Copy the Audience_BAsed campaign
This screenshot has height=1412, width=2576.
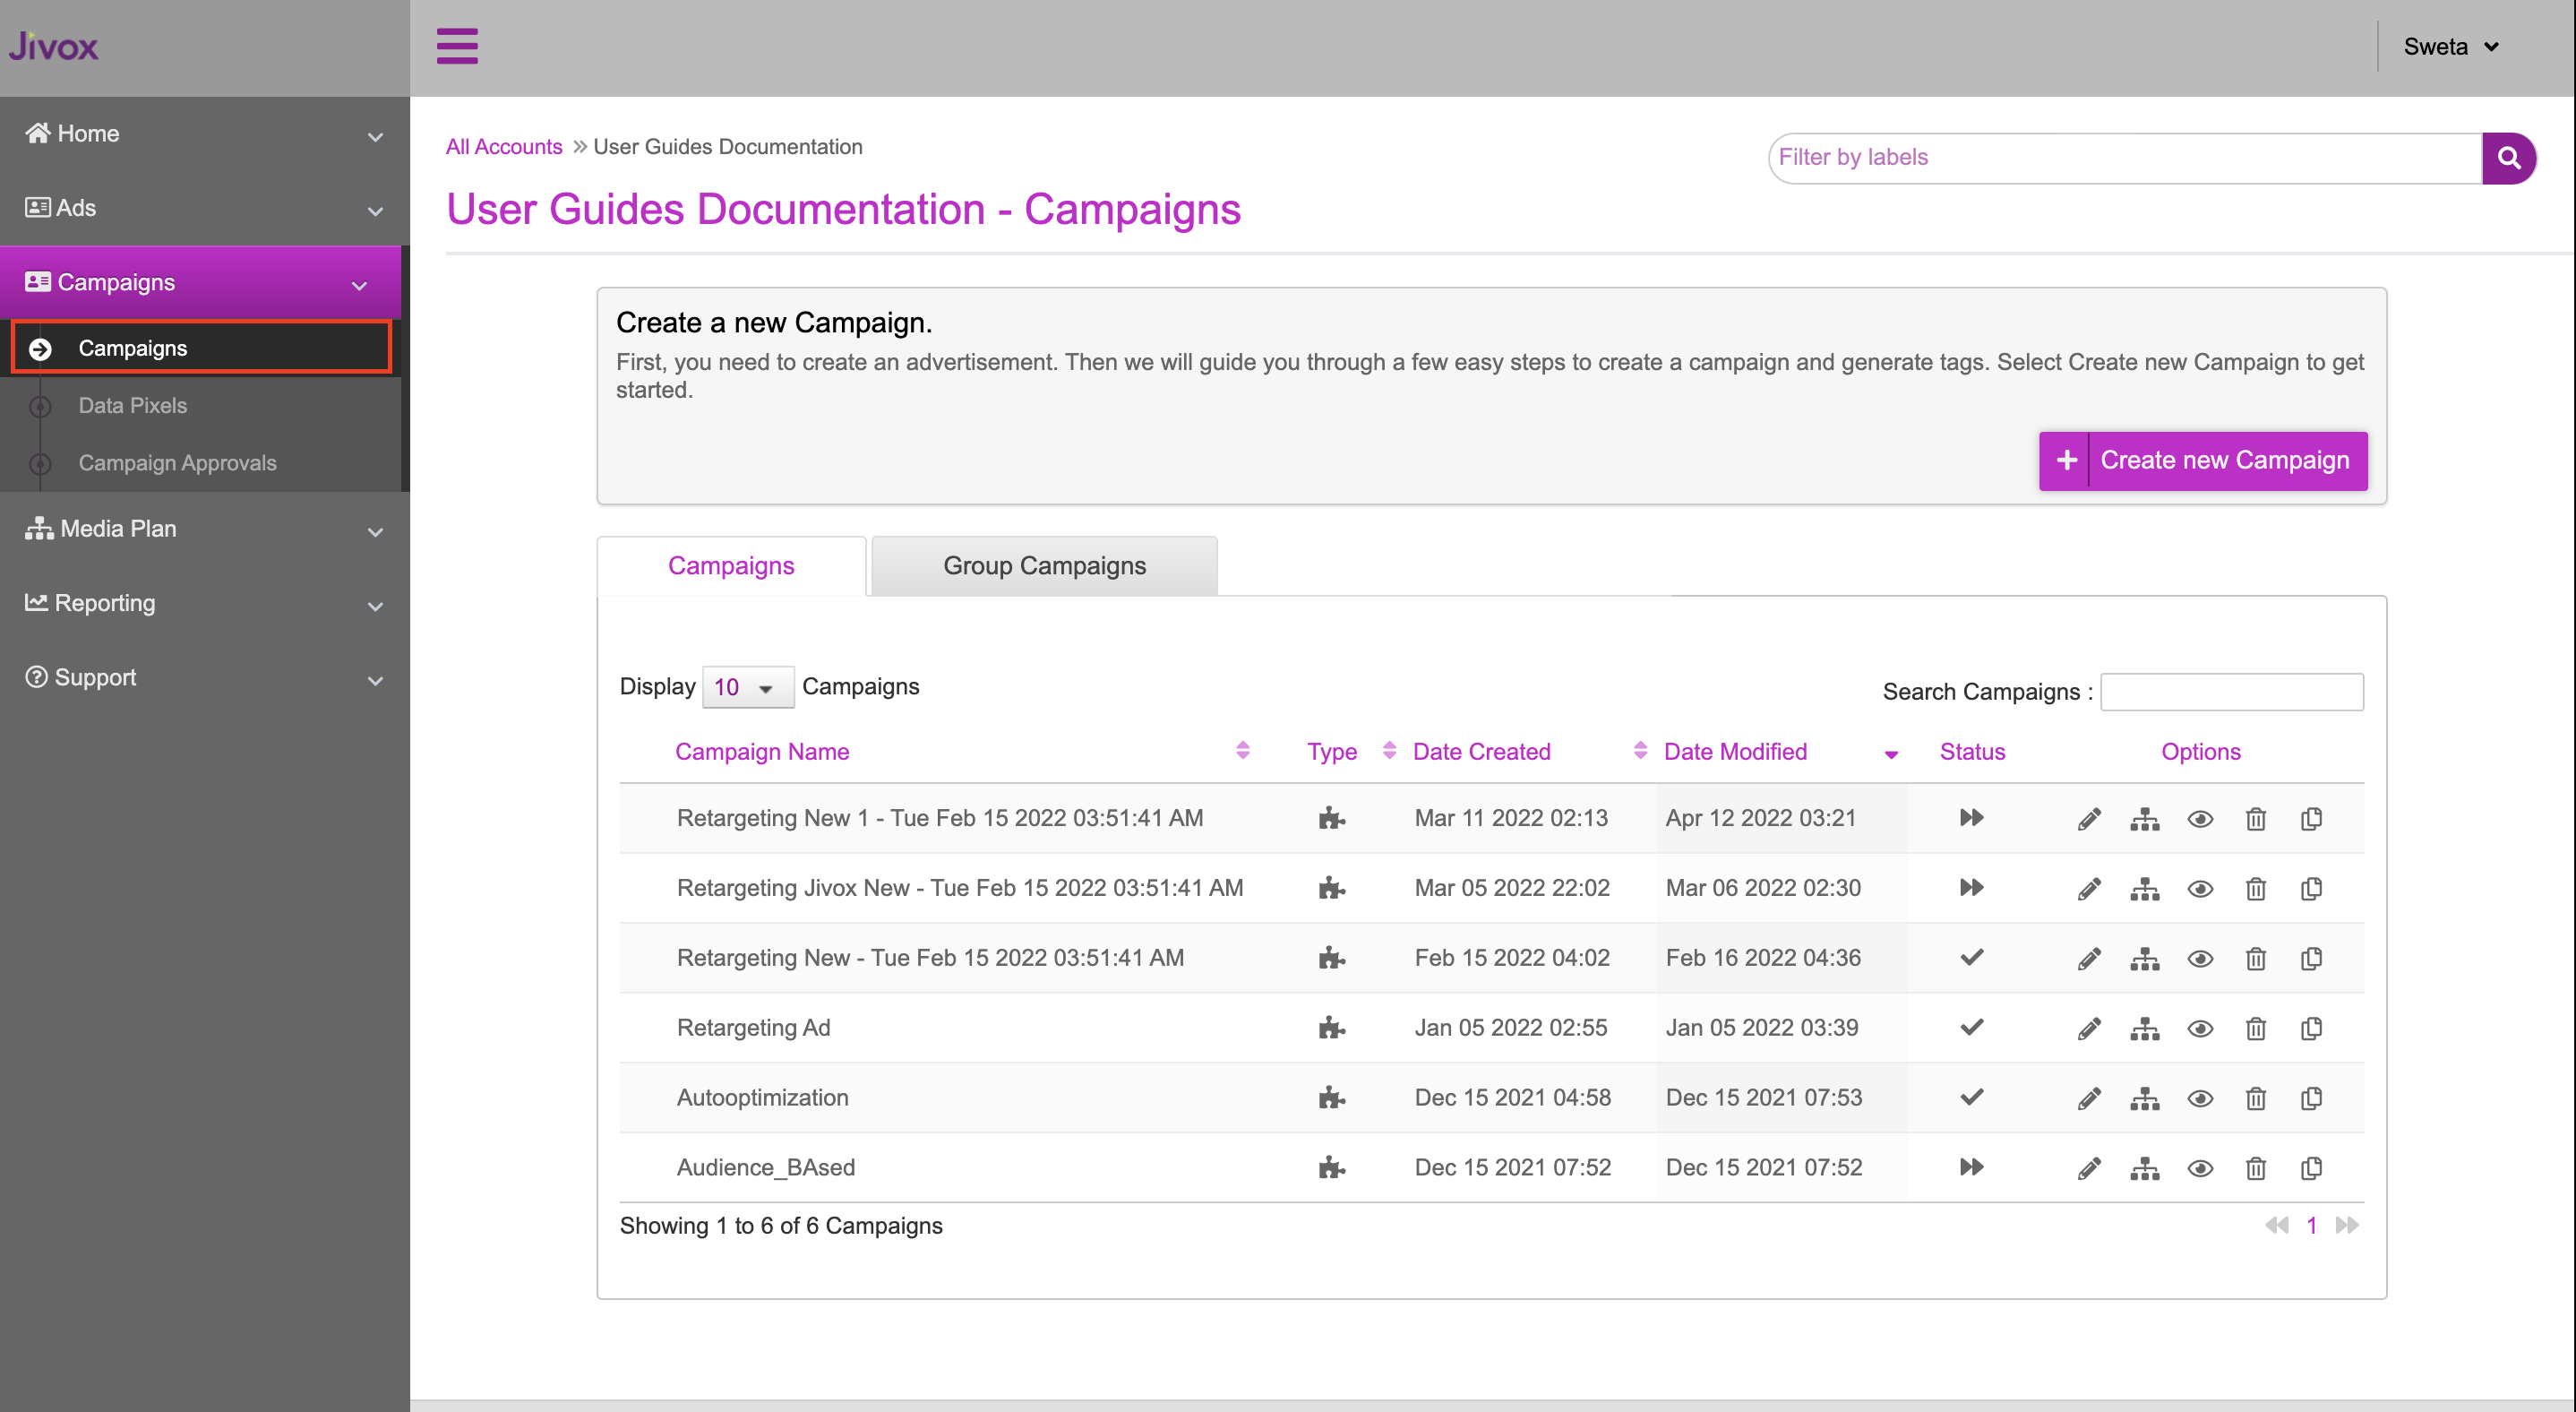tap(2311, 1169)
